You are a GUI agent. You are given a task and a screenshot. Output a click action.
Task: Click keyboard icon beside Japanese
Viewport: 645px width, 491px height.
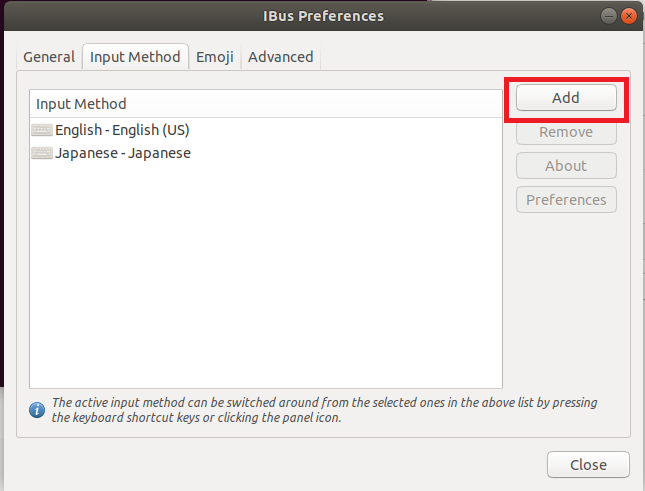42,153
